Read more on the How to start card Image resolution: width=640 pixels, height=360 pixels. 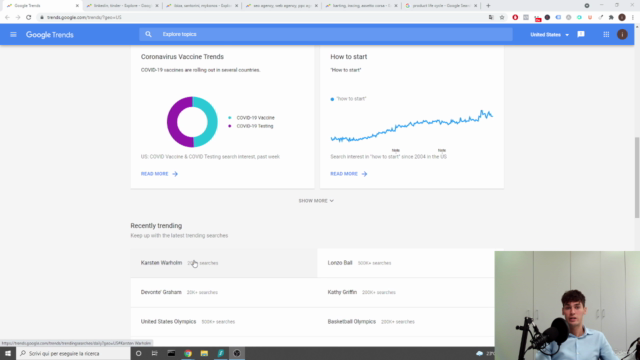click(349, 174)
